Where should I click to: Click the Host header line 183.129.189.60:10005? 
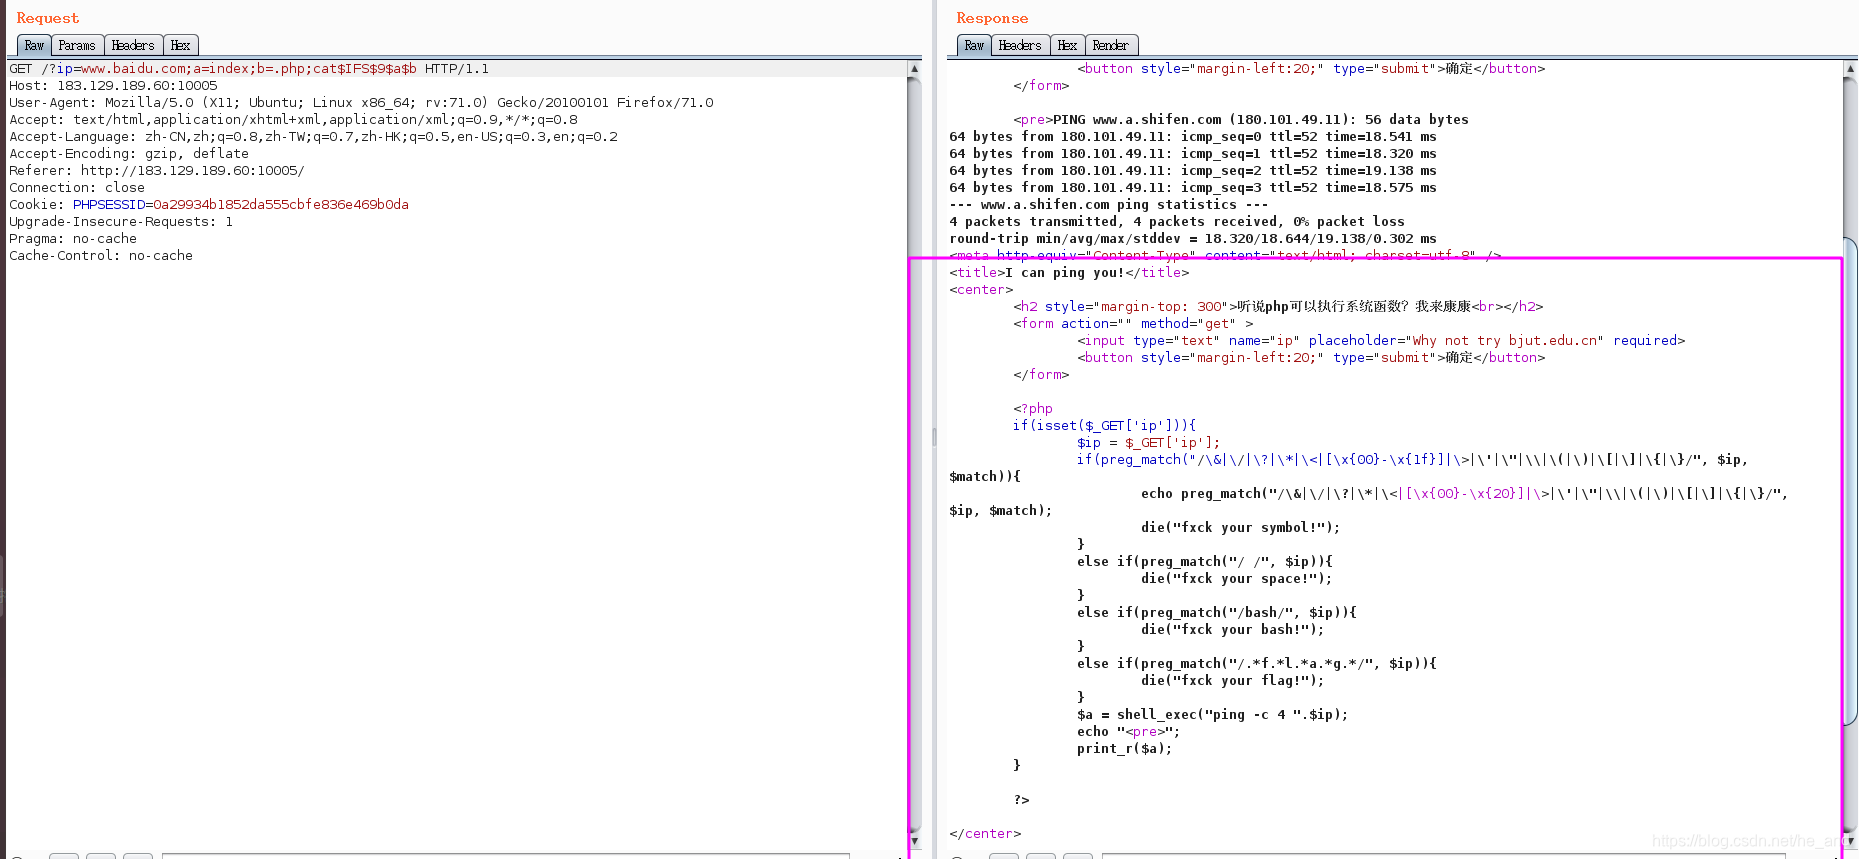113,86
